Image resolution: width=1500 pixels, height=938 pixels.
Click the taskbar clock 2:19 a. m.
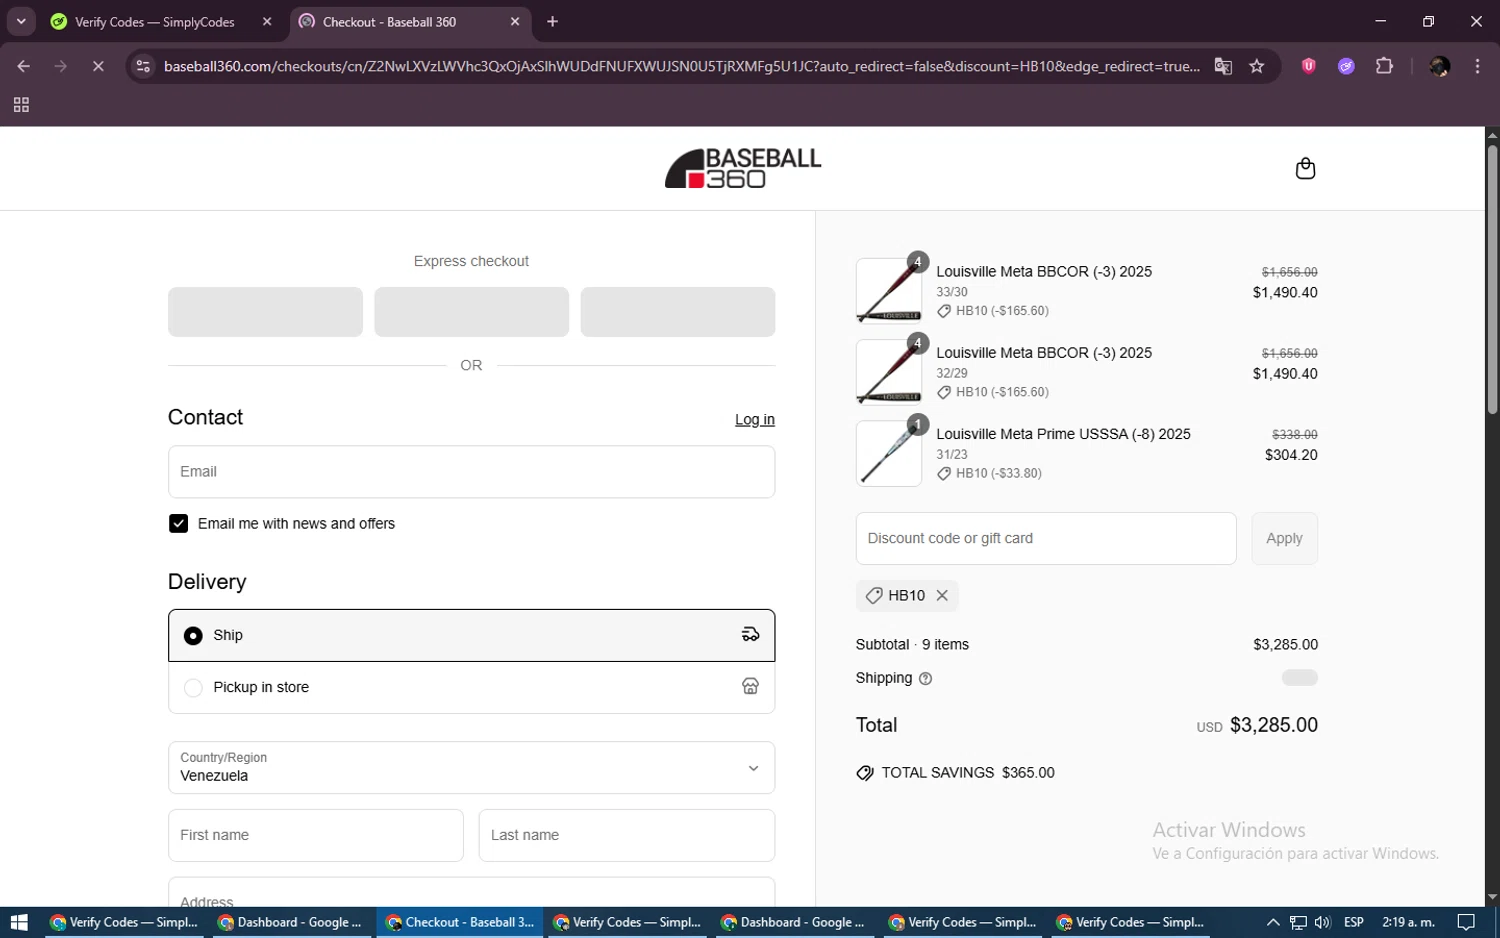tap(1408, 922)
